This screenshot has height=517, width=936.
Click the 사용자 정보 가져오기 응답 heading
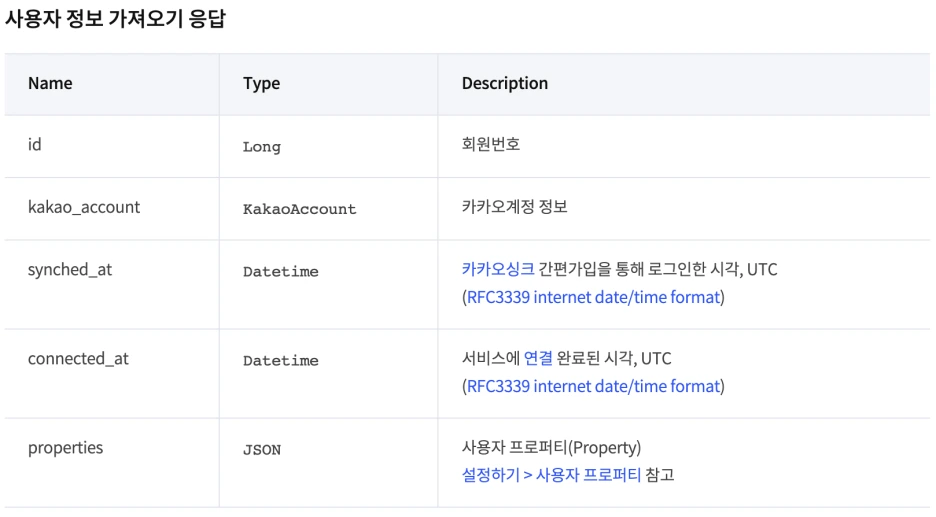click(115, 19)
